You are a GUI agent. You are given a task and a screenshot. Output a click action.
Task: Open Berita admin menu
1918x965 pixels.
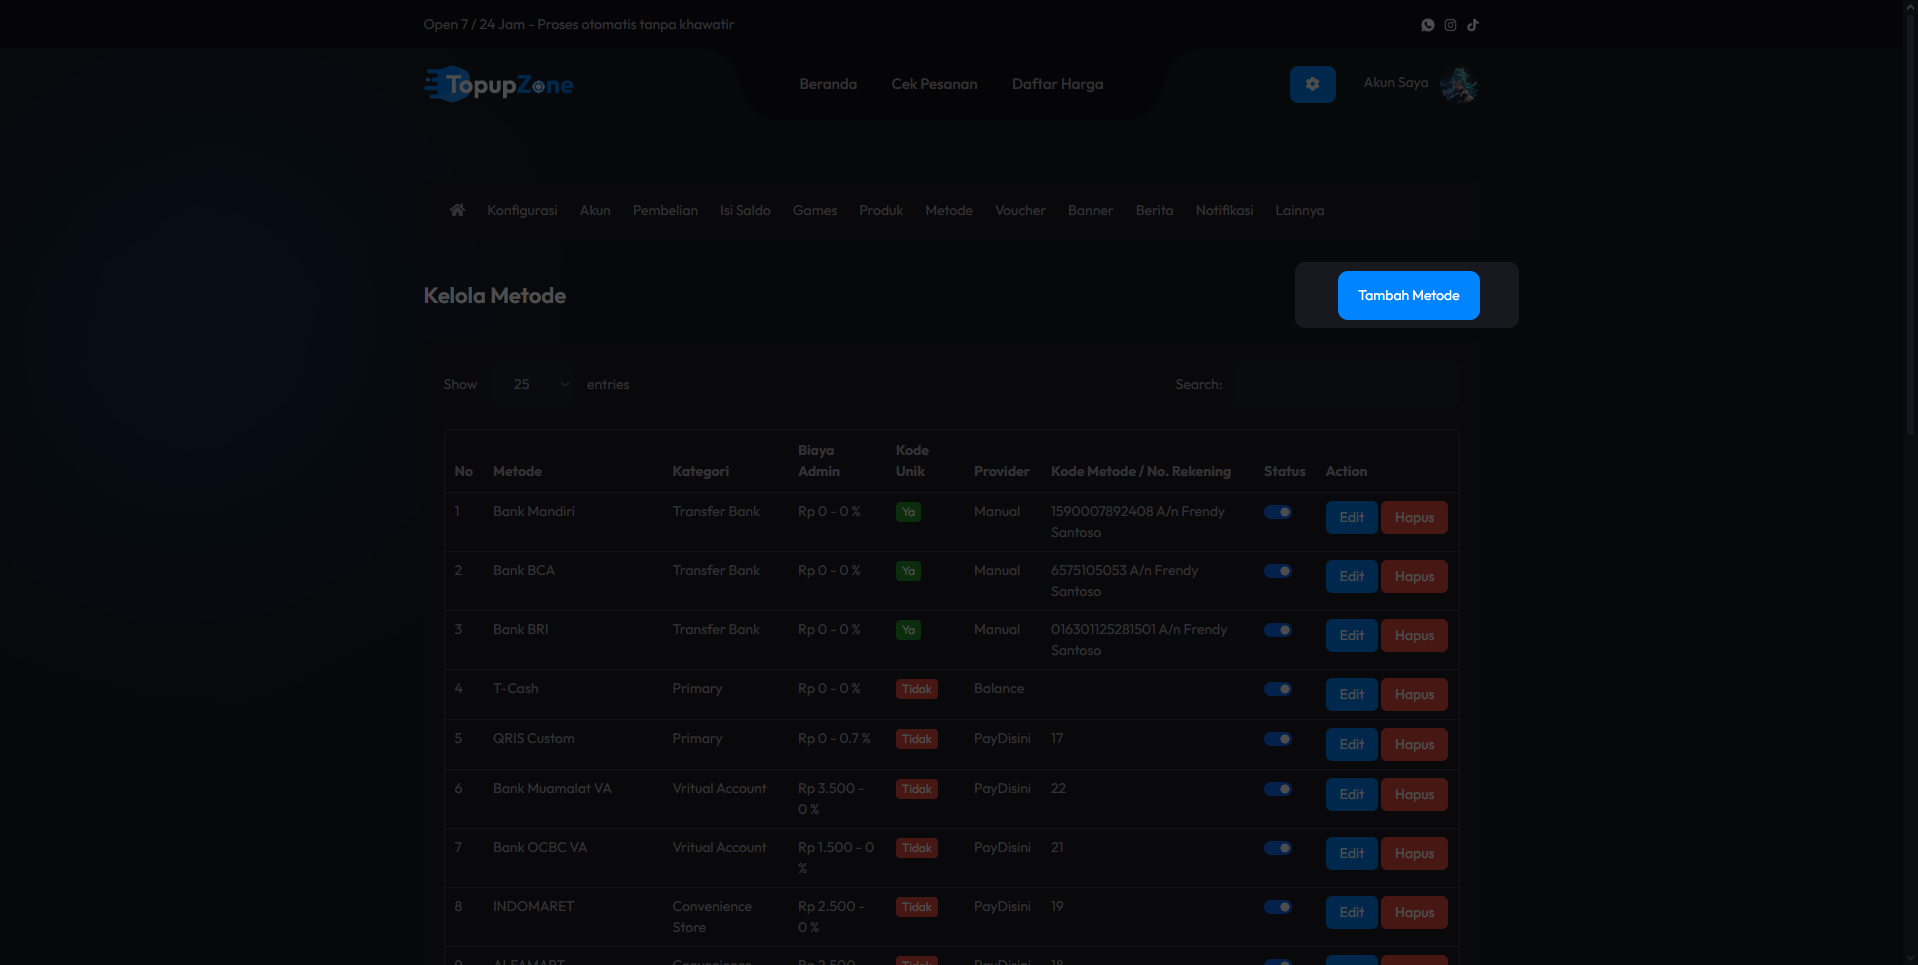(1154, 210)
